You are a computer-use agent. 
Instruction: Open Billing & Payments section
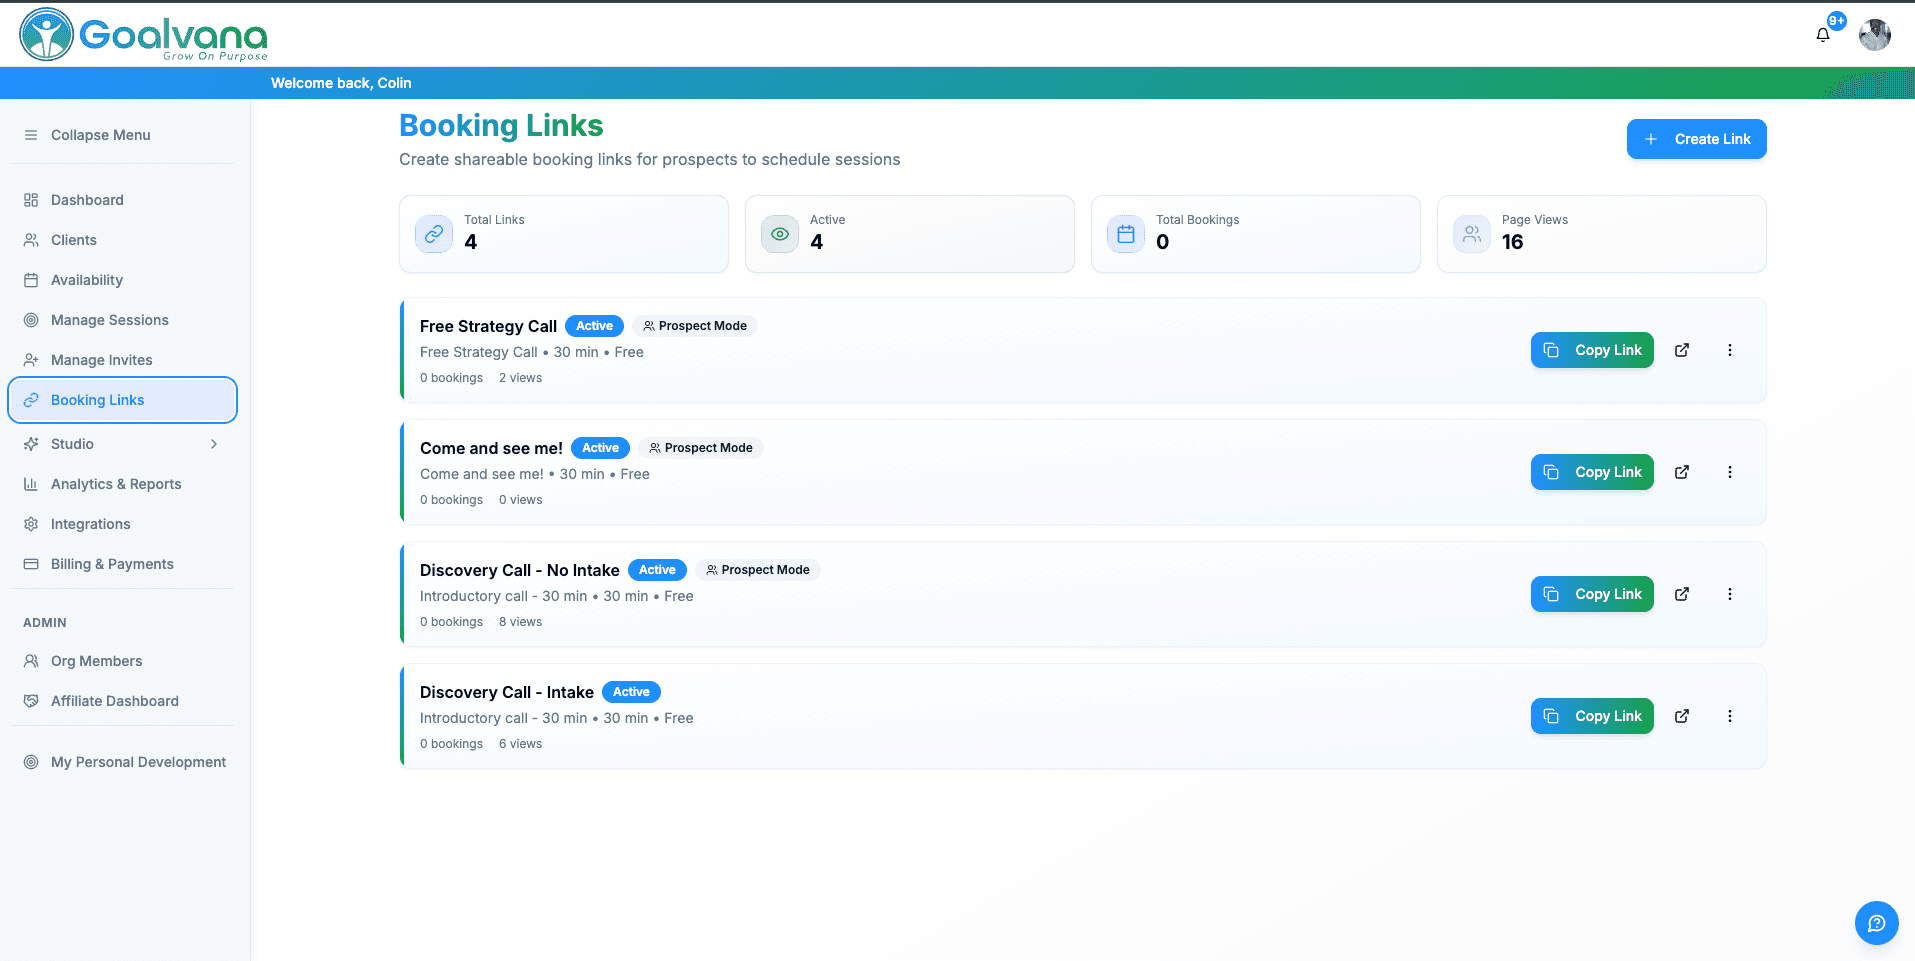click(112, 564)
